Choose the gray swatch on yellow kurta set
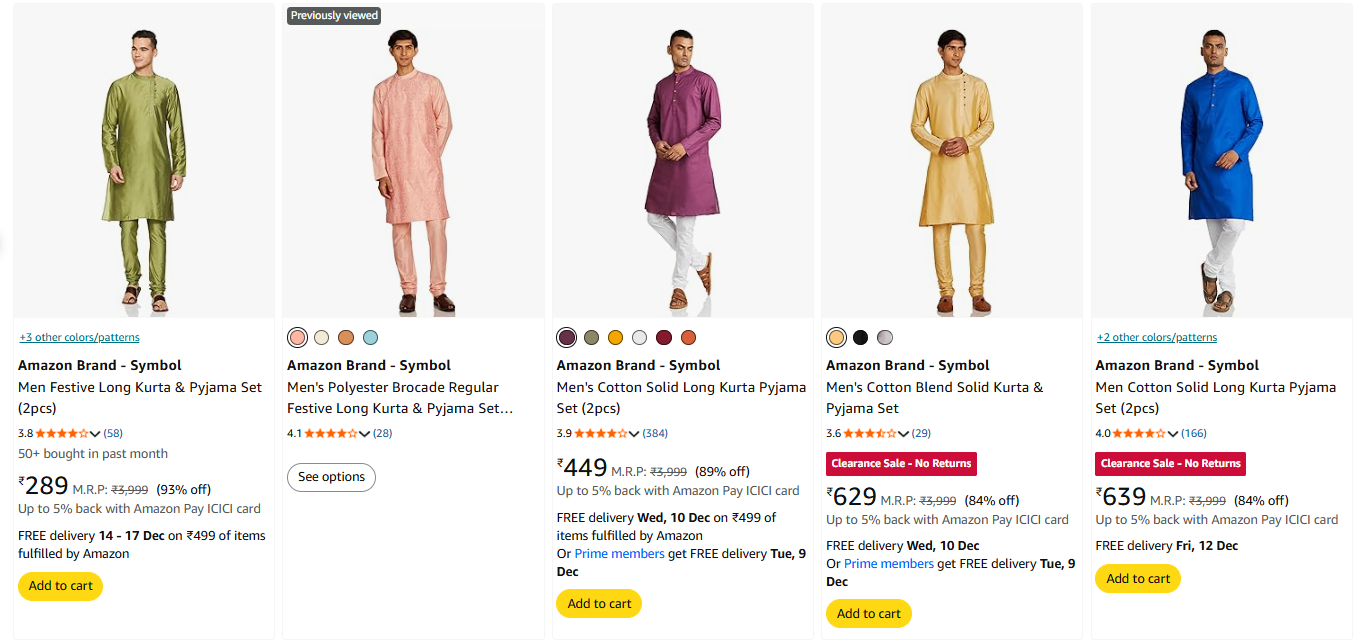Image resolution: width=1358 pixels, height=643 pixels. (884, 337)
